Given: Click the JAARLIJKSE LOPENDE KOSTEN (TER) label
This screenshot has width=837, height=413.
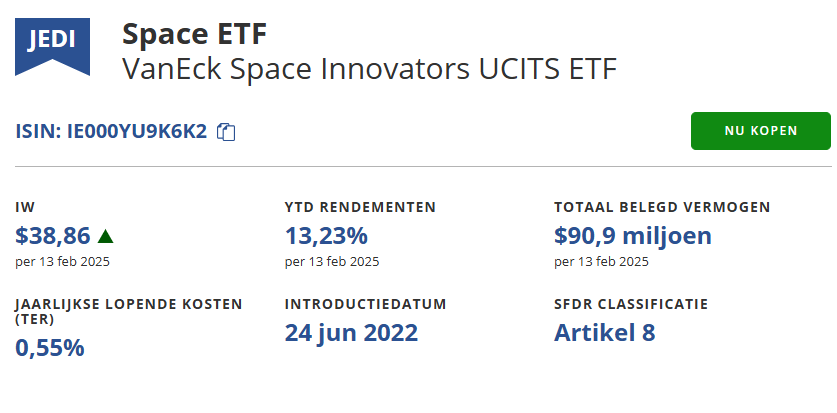Looking at the screenshot, I should coord(128,311).
